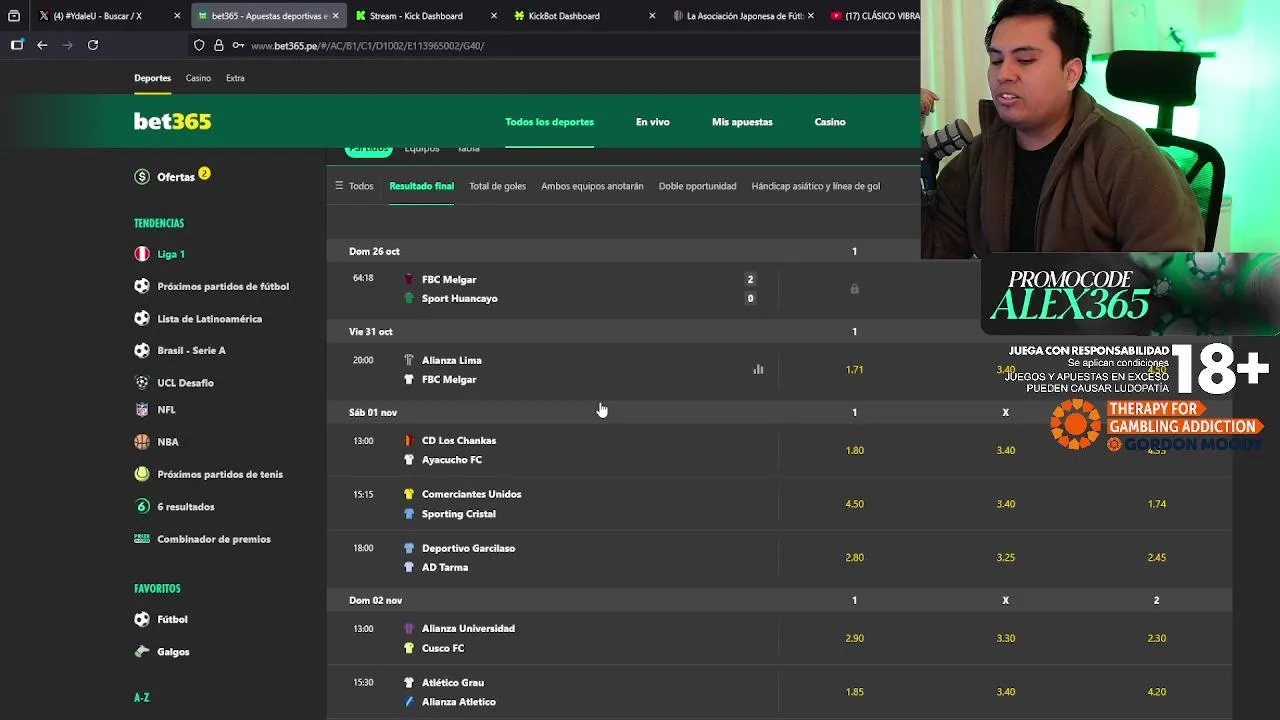Click the Fútbol ball icon in Favoritos

142,620
